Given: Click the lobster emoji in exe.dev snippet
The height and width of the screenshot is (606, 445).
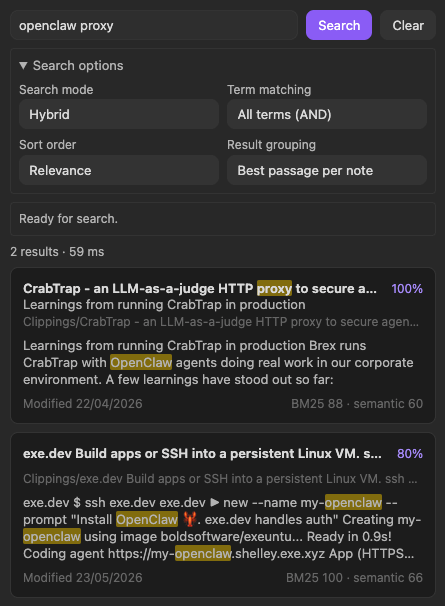Looking at the screenshot, I should pos(189,519).
